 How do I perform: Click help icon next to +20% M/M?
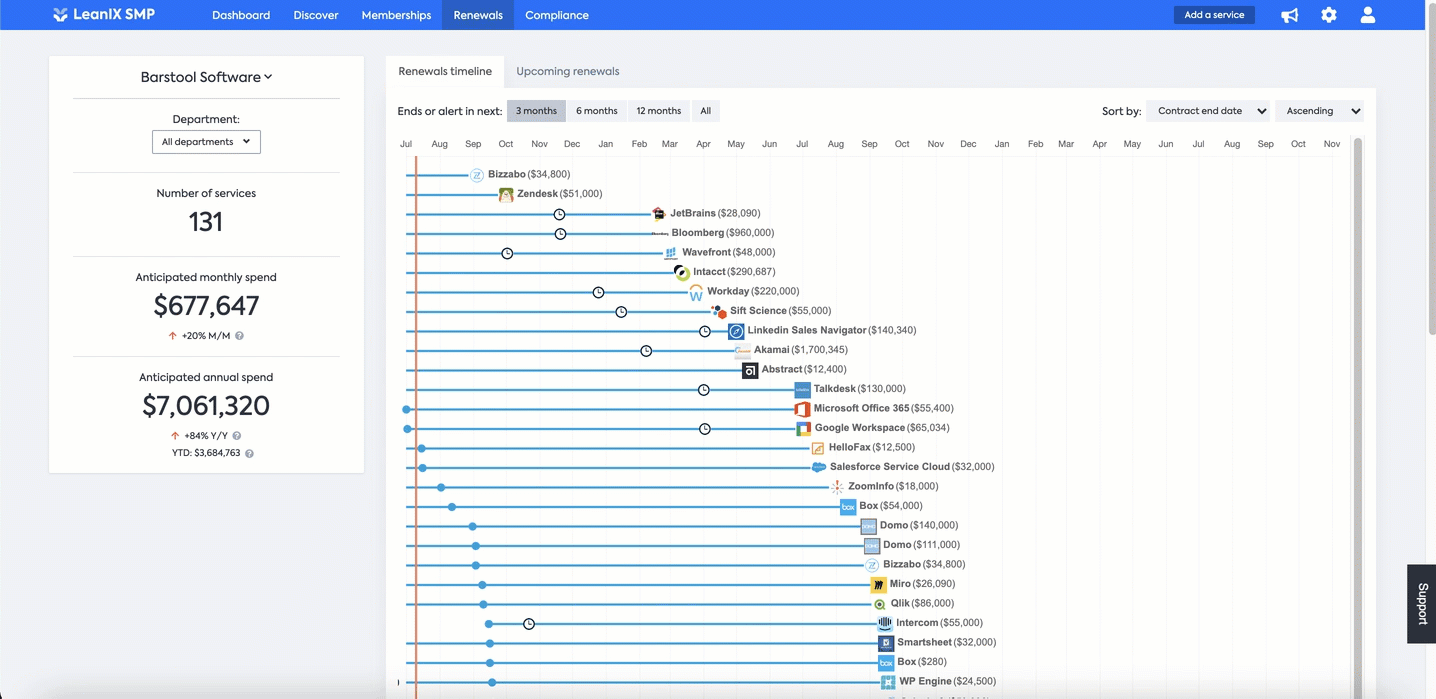point(240,336)
